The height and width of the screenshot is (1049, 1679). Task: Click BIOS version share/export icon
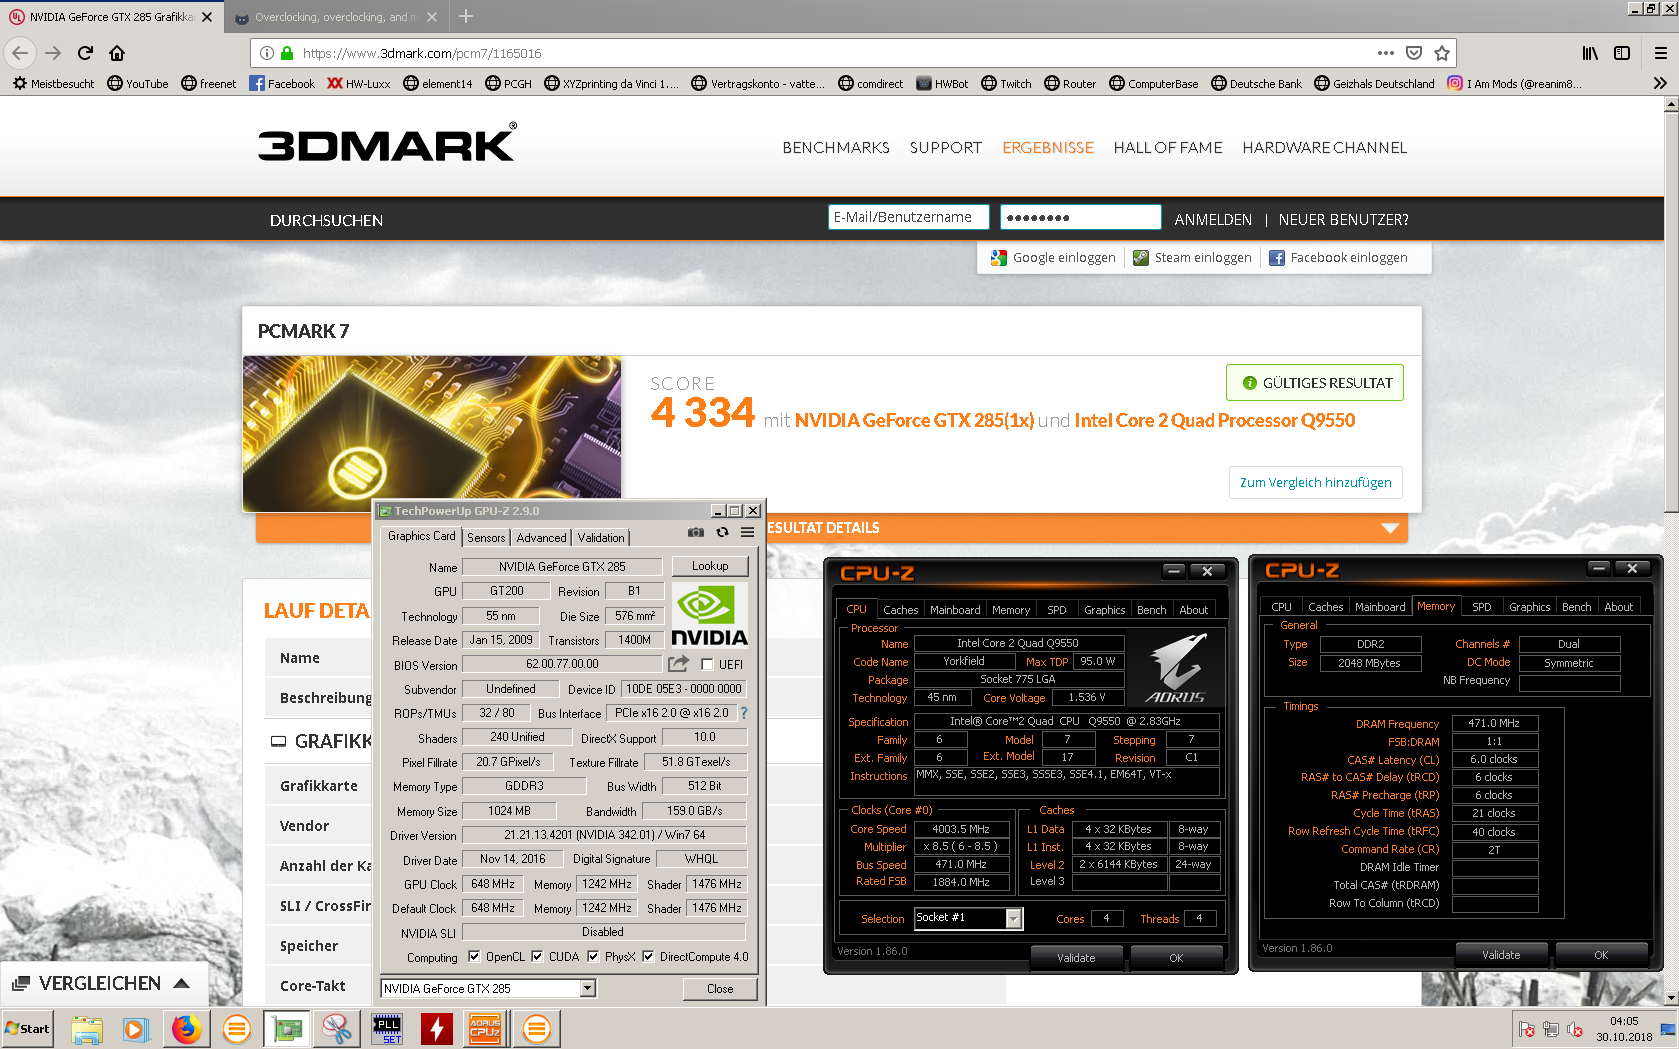click(678, 664)
